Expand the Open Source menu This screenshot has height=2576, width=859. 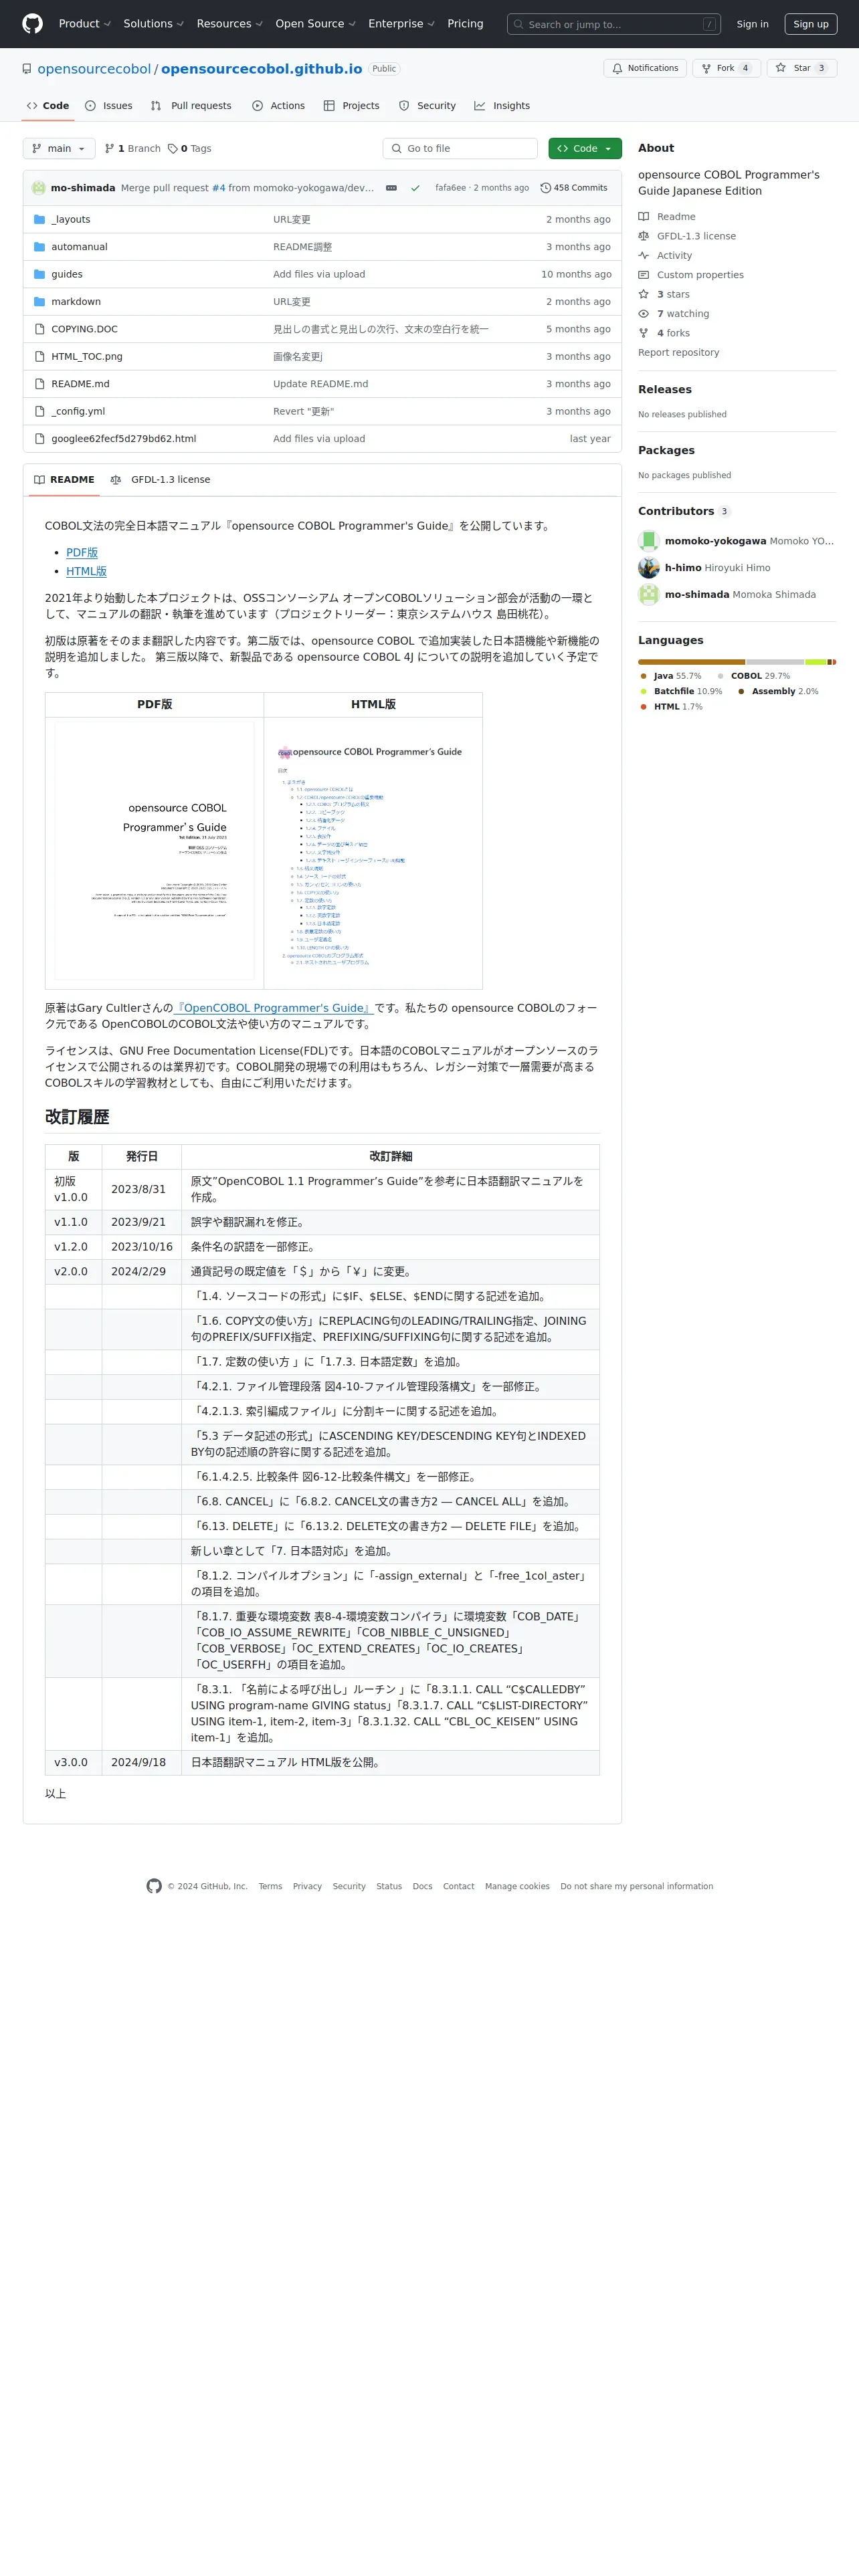[x=315, y=24]
